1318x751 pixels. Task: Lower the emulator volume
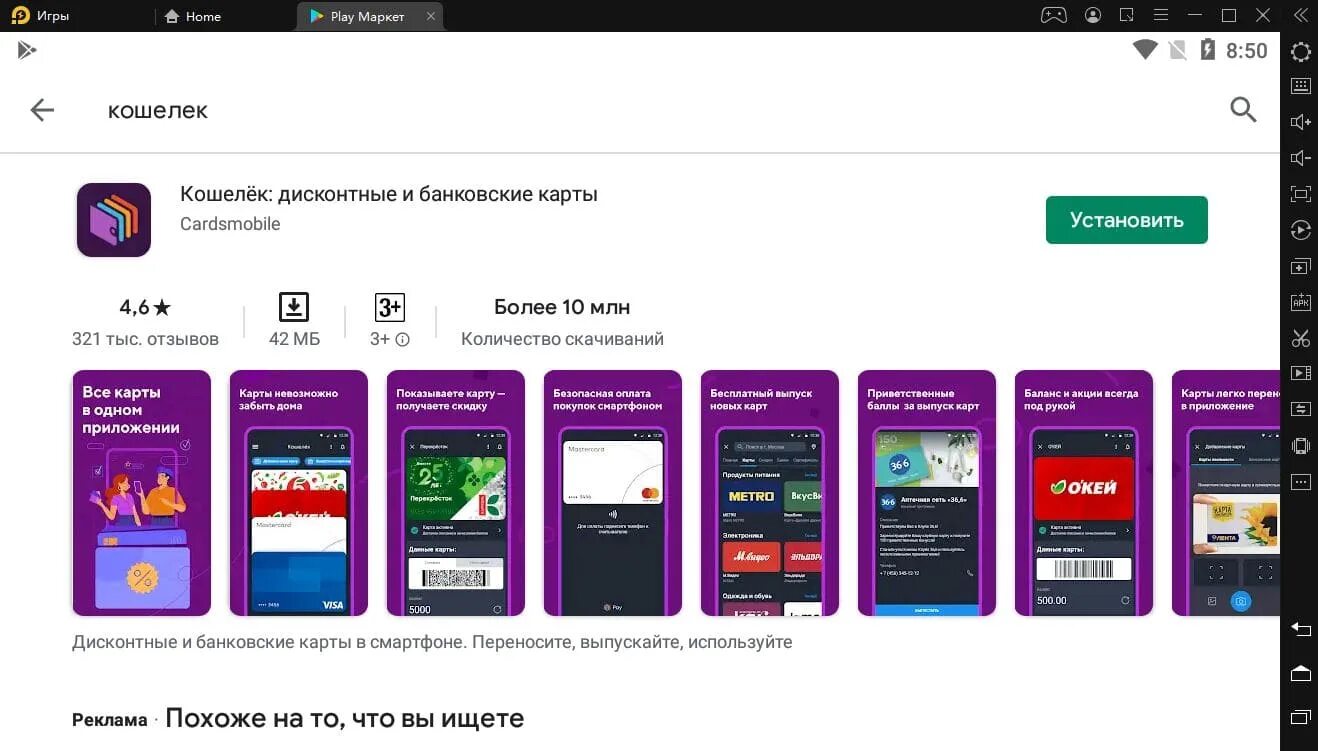pyautogui.click(x=1300, y=158)
